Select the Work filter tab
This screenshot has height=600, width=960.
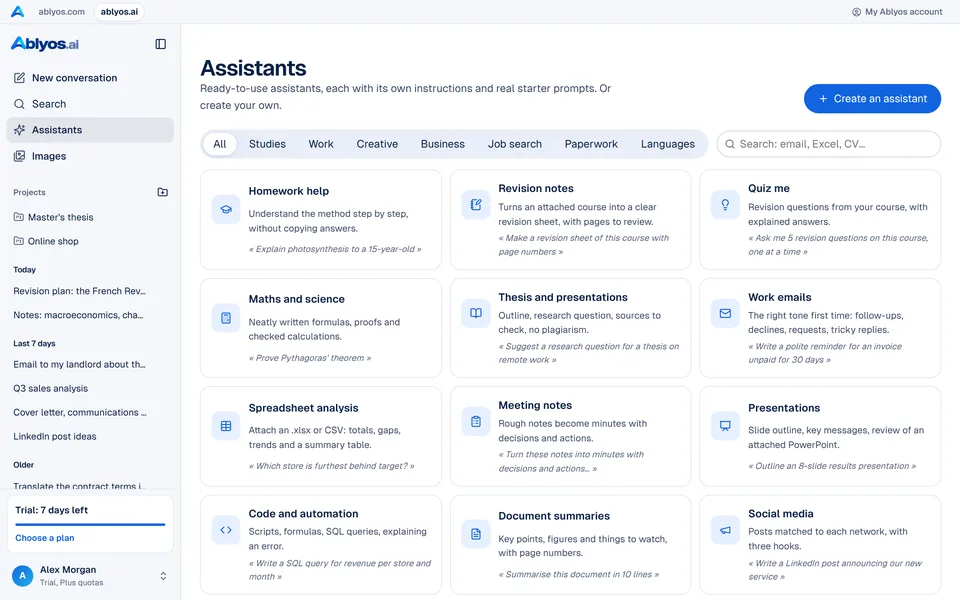tap(321, 144)
